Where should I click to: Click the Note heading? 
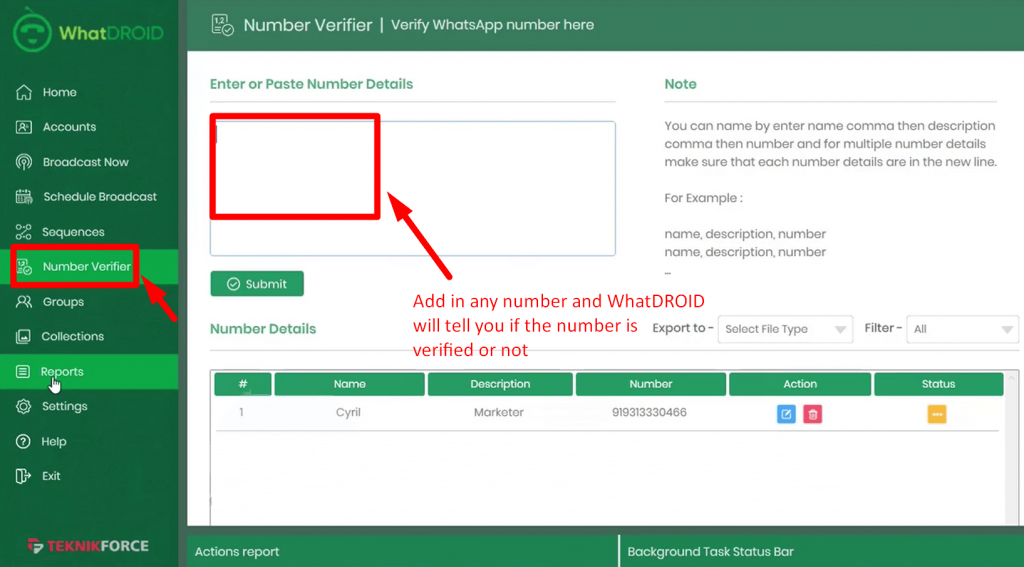point(680,84)
